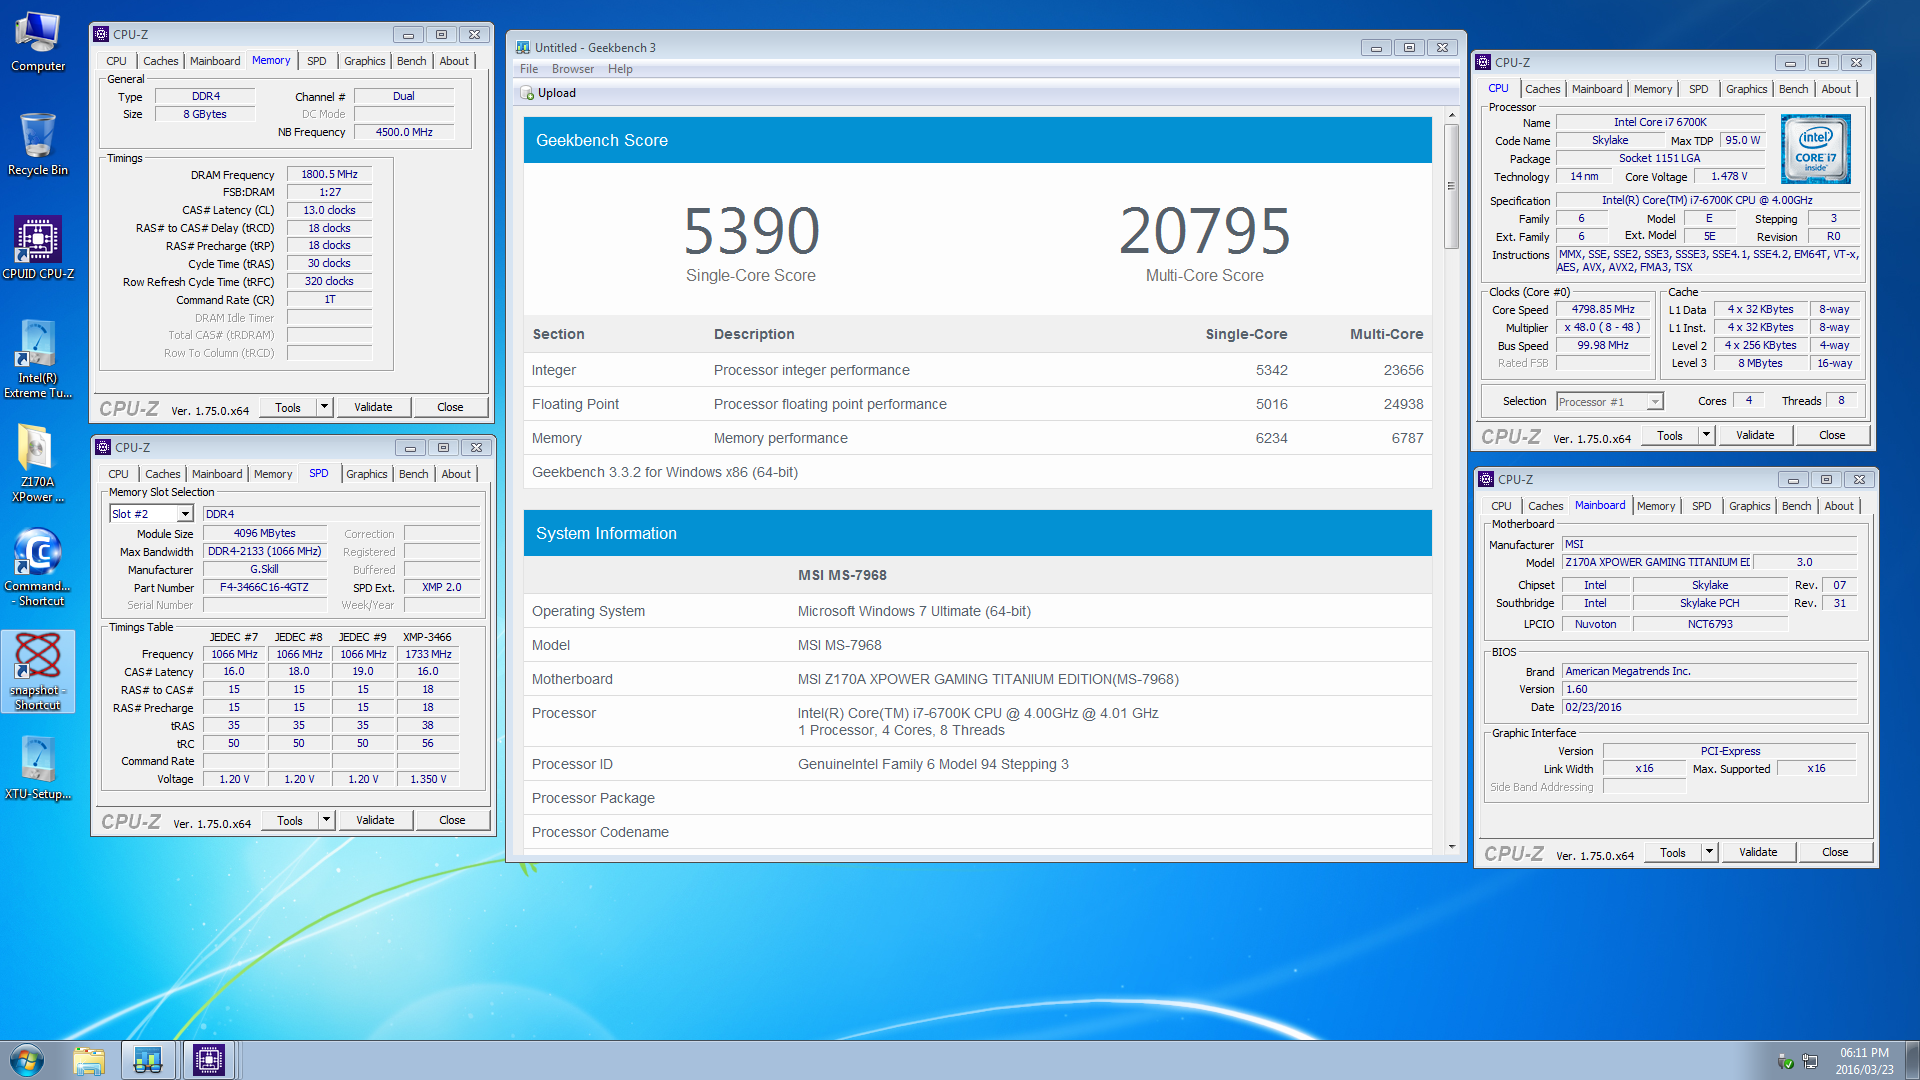Expand Tools arrow in CPU-Z Mainboard window
1920x1080 pixels.
[1709, 852]
